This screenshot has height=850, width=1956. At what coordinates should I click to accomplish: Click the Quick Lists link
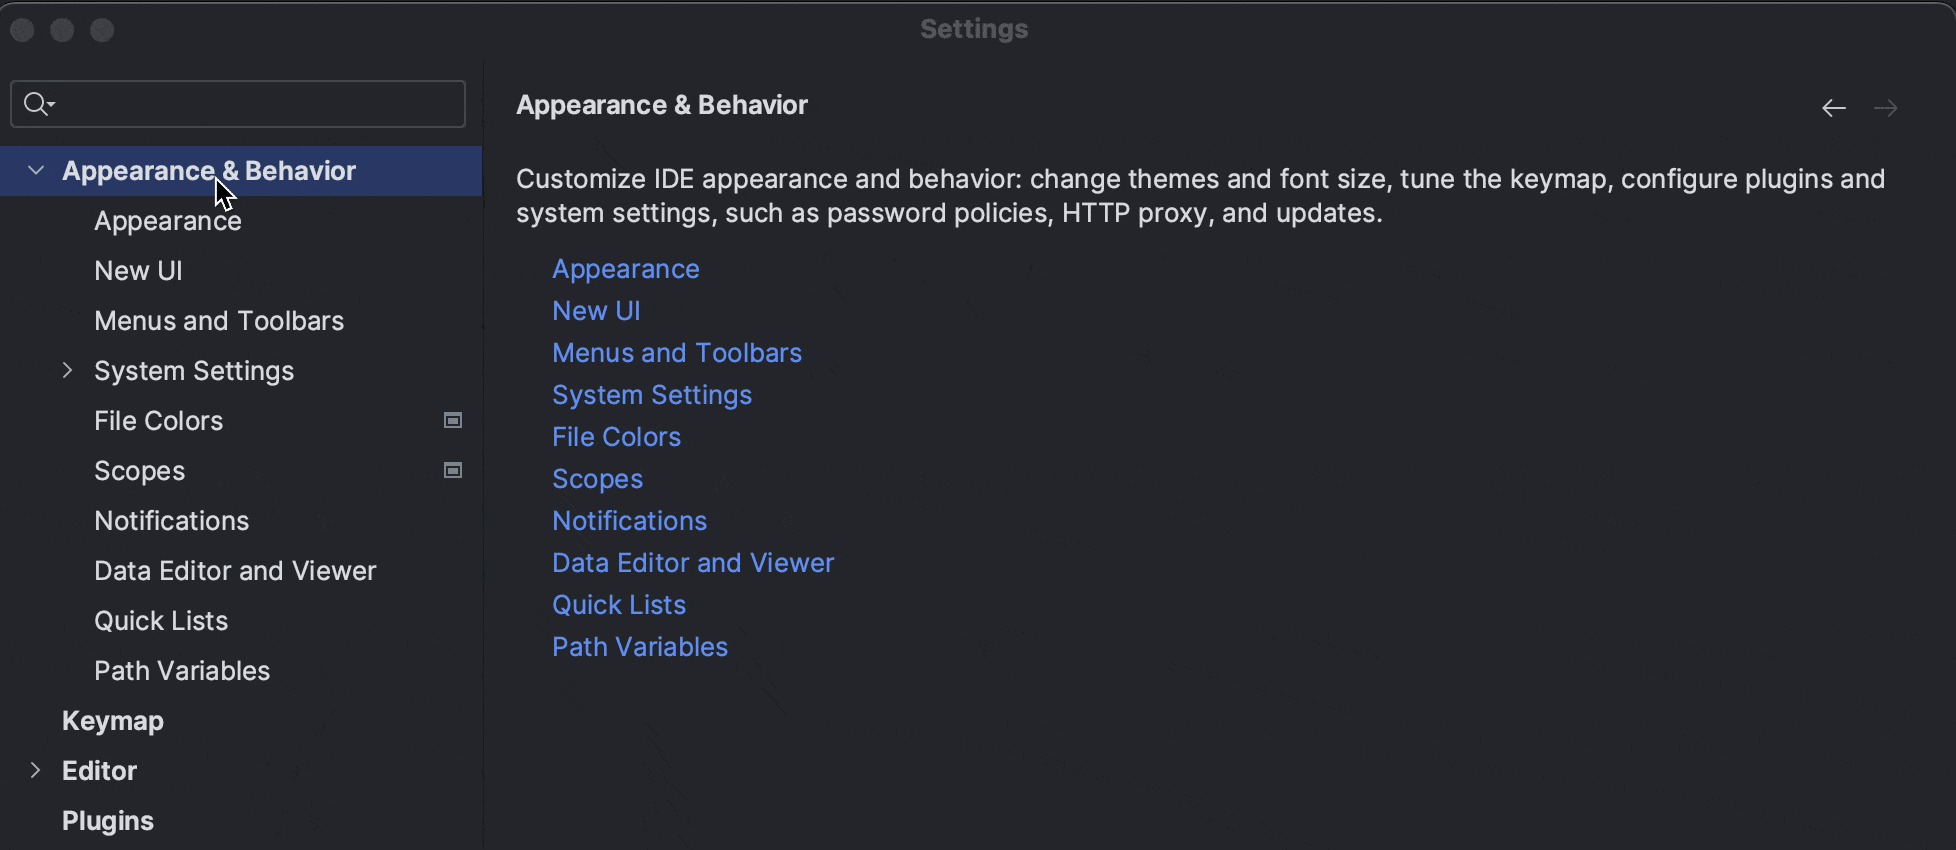(x=618, y=605)
